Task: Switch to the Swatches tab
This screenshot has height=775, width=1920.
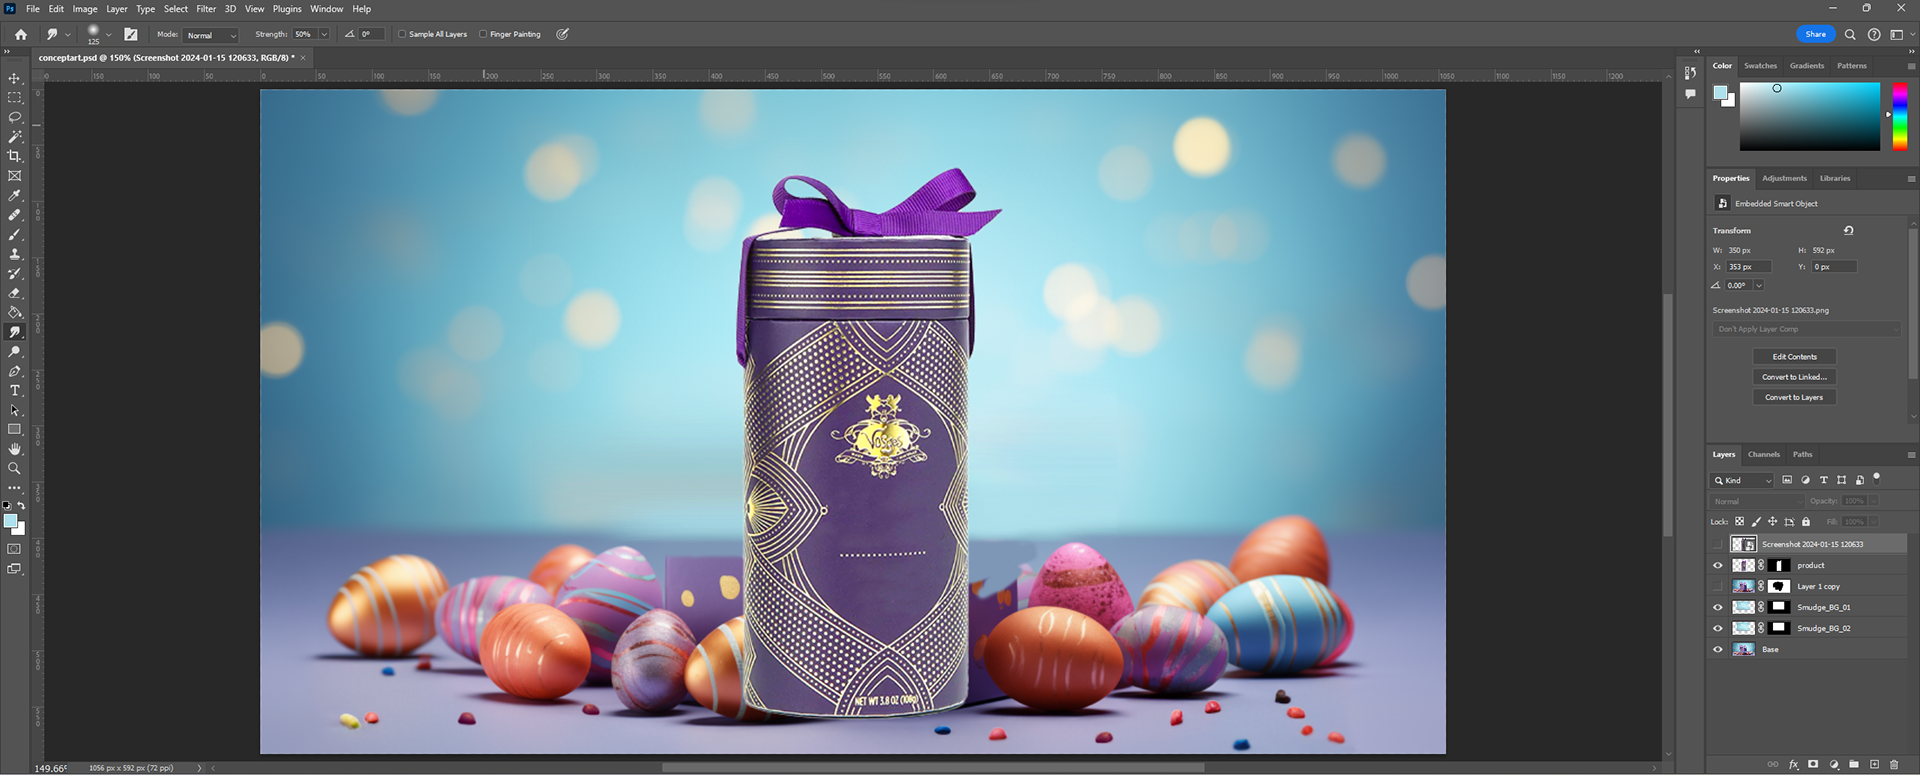Action: point(1761,66)
